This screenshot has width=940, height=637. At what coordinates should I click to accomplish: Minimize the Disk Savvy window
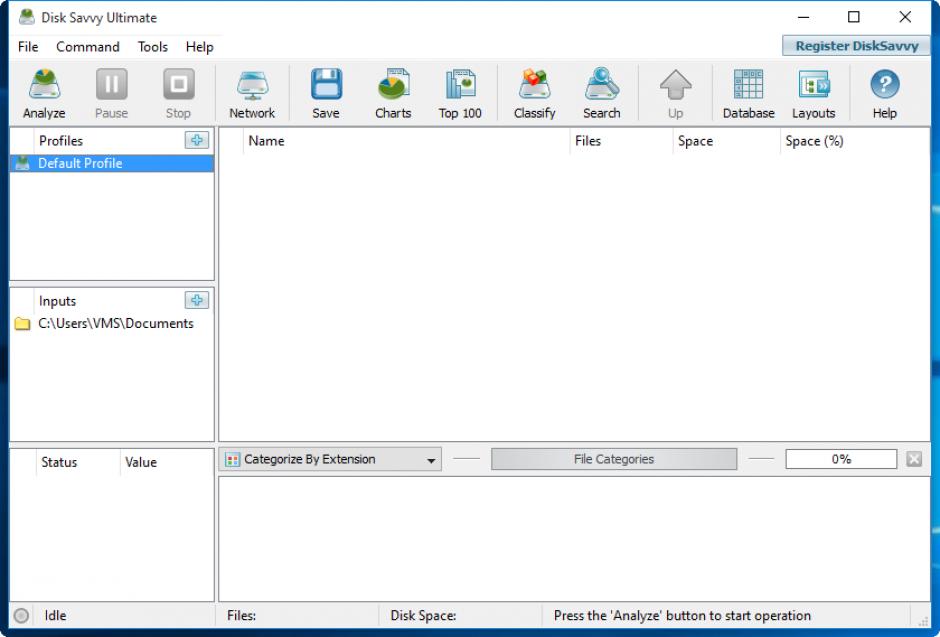(804, 17)
